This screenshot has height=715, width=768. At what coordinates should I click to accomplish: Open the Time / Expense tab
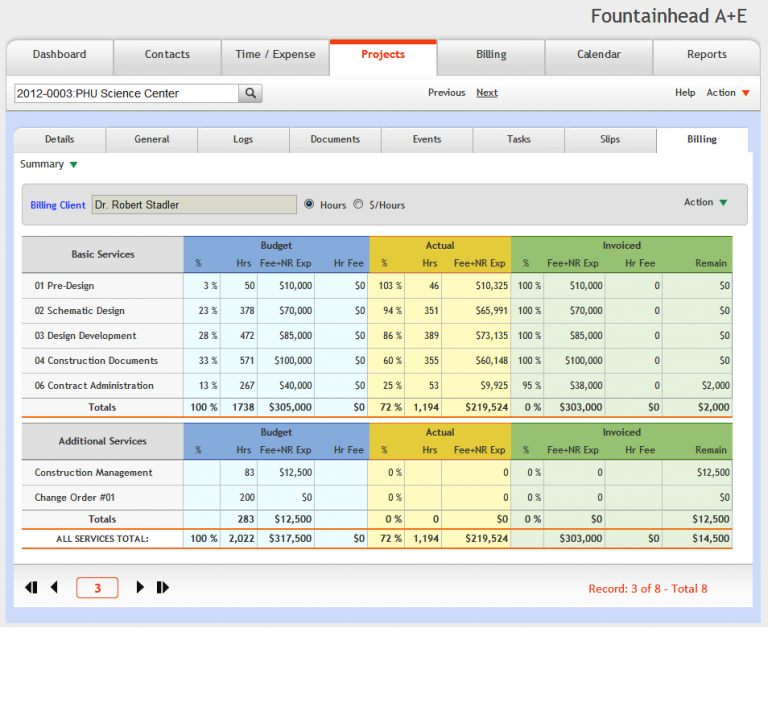coord(275,55)
